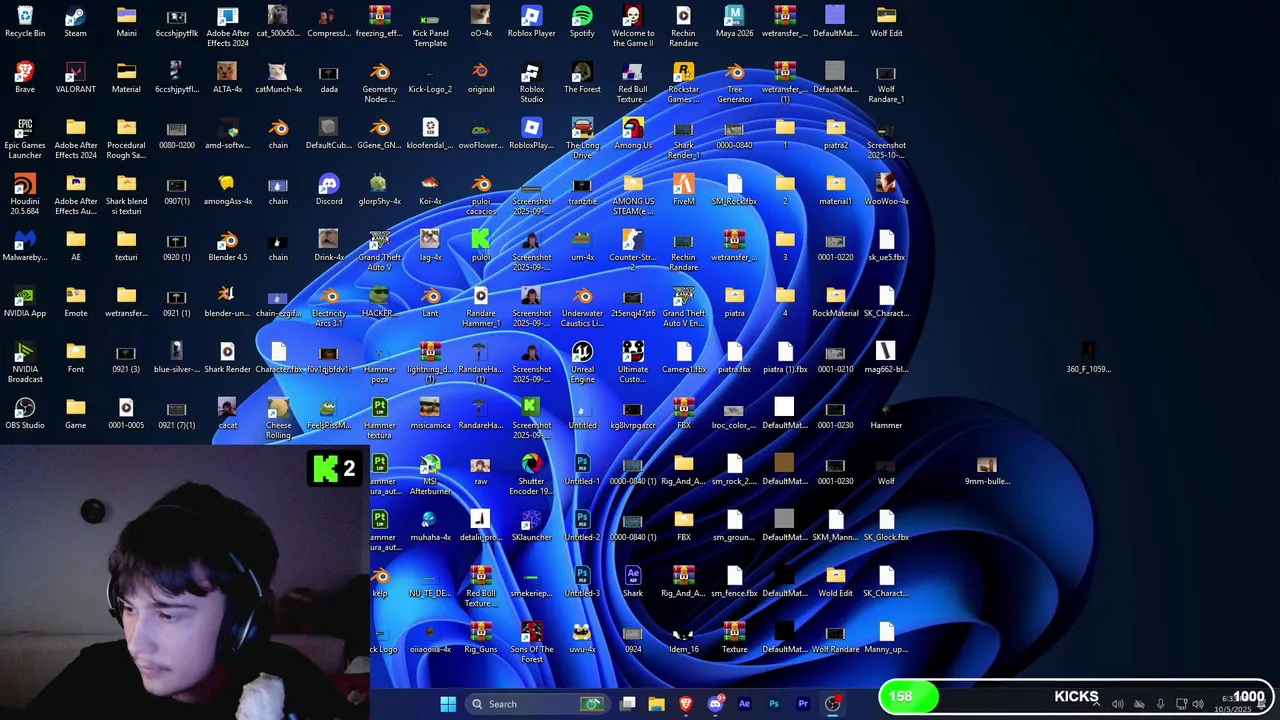Image resolution: width=1280 pixels, height=720 pixels.
Task: Open Premiere Pro from taskbar
Action: 803,704
